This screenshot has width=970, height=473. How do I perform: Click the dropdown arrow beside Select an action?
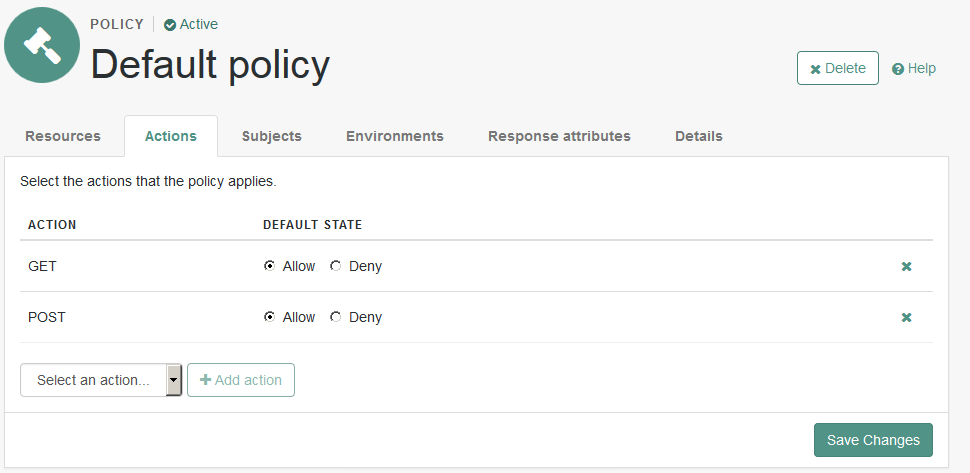174,380
